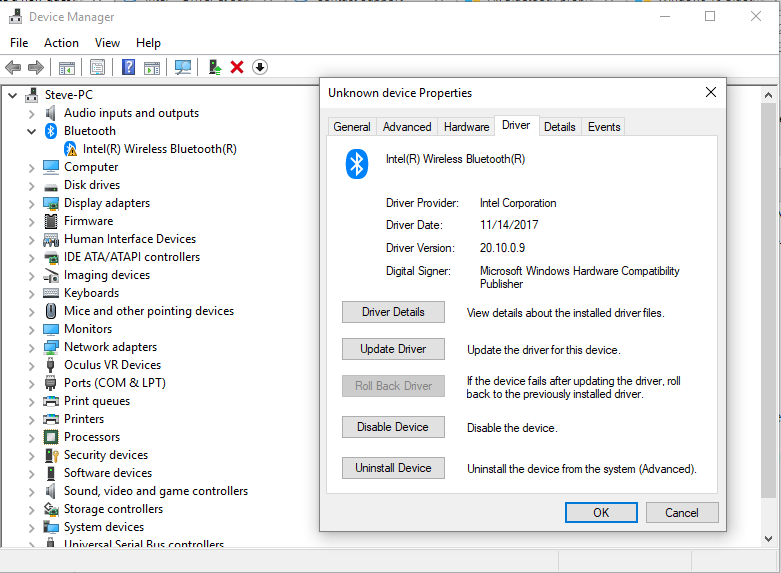
Task: Click the Mice and other pointing devices icon
Action: [x=51, y=311]
